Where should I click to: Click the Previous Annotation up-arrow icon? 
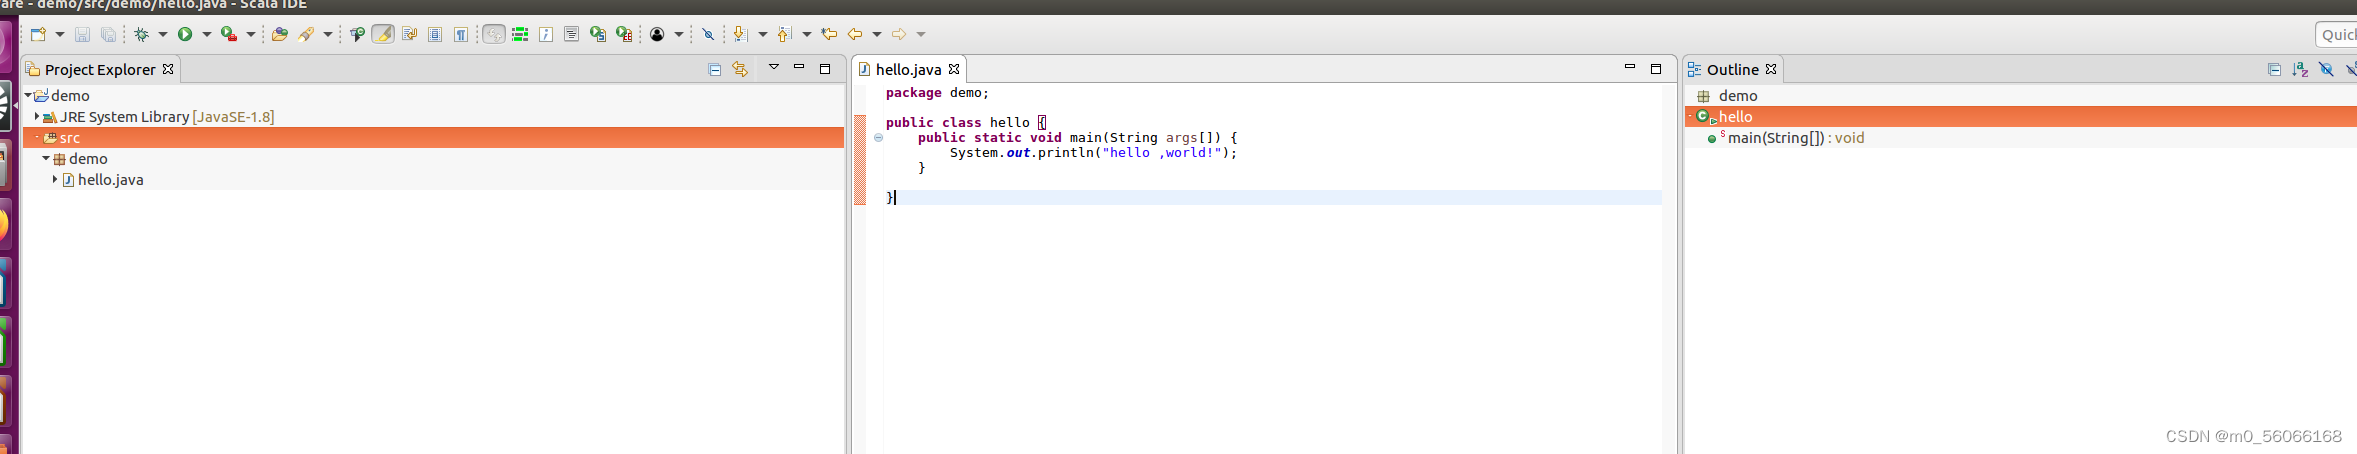tap(784, 34)
